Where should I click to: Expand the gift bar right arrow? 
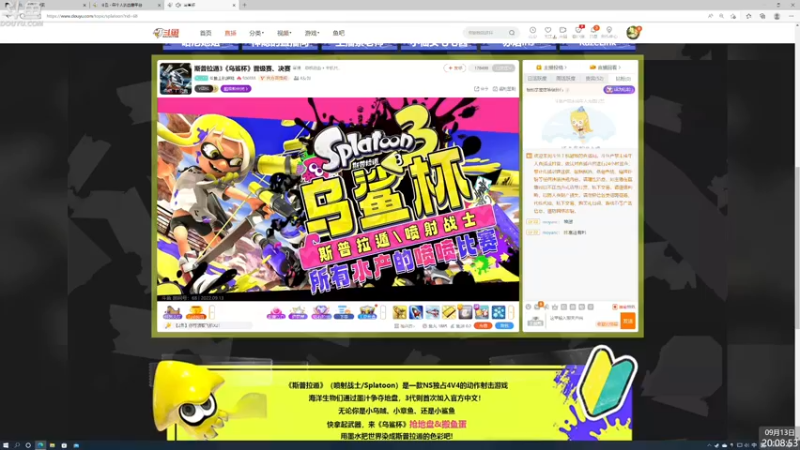pos(511,312)
